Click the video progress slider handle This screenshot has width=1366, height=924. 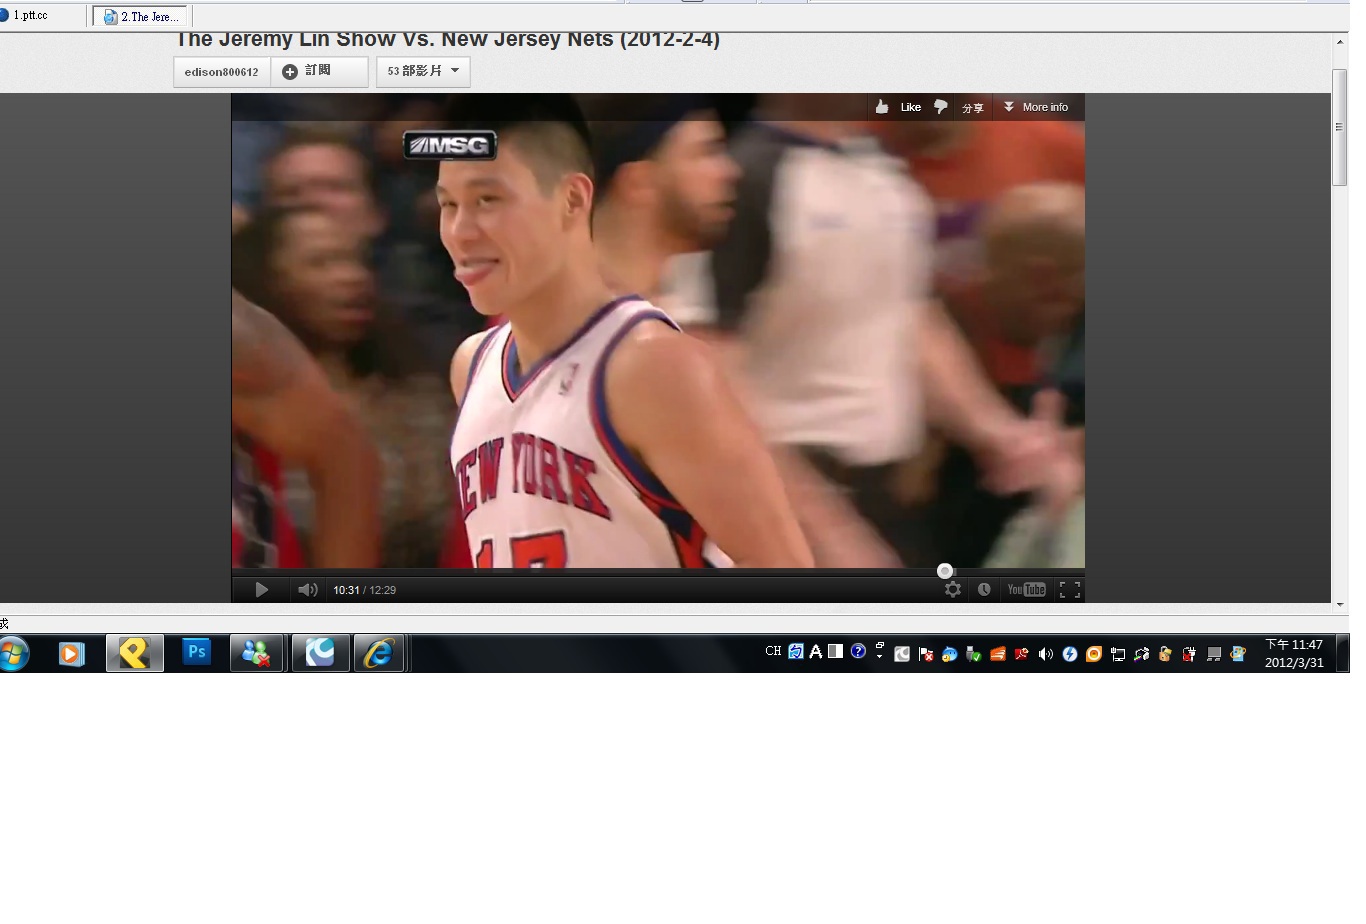[x=945, y=571]
